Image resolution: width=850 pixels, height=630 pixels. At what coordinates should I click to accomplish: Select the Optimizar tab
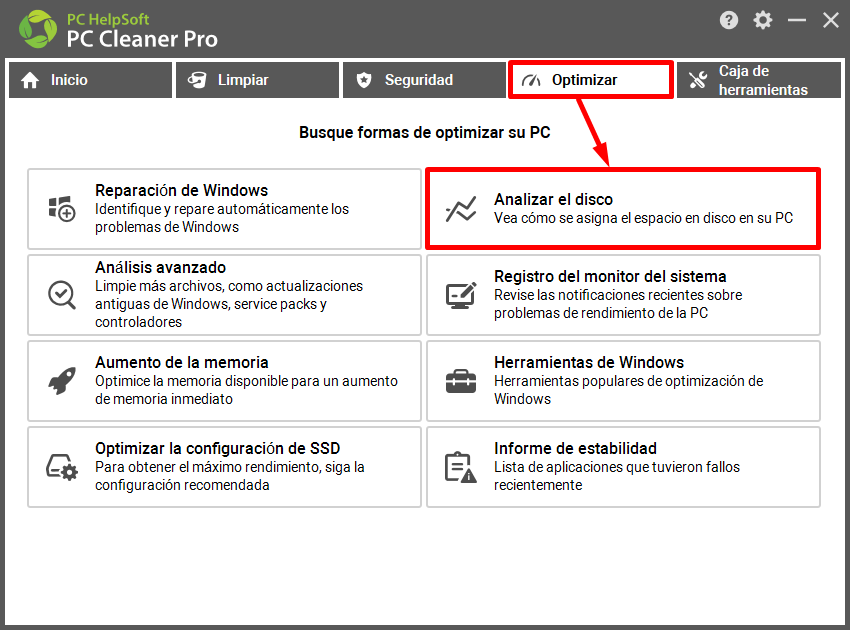tap(591, 80)
